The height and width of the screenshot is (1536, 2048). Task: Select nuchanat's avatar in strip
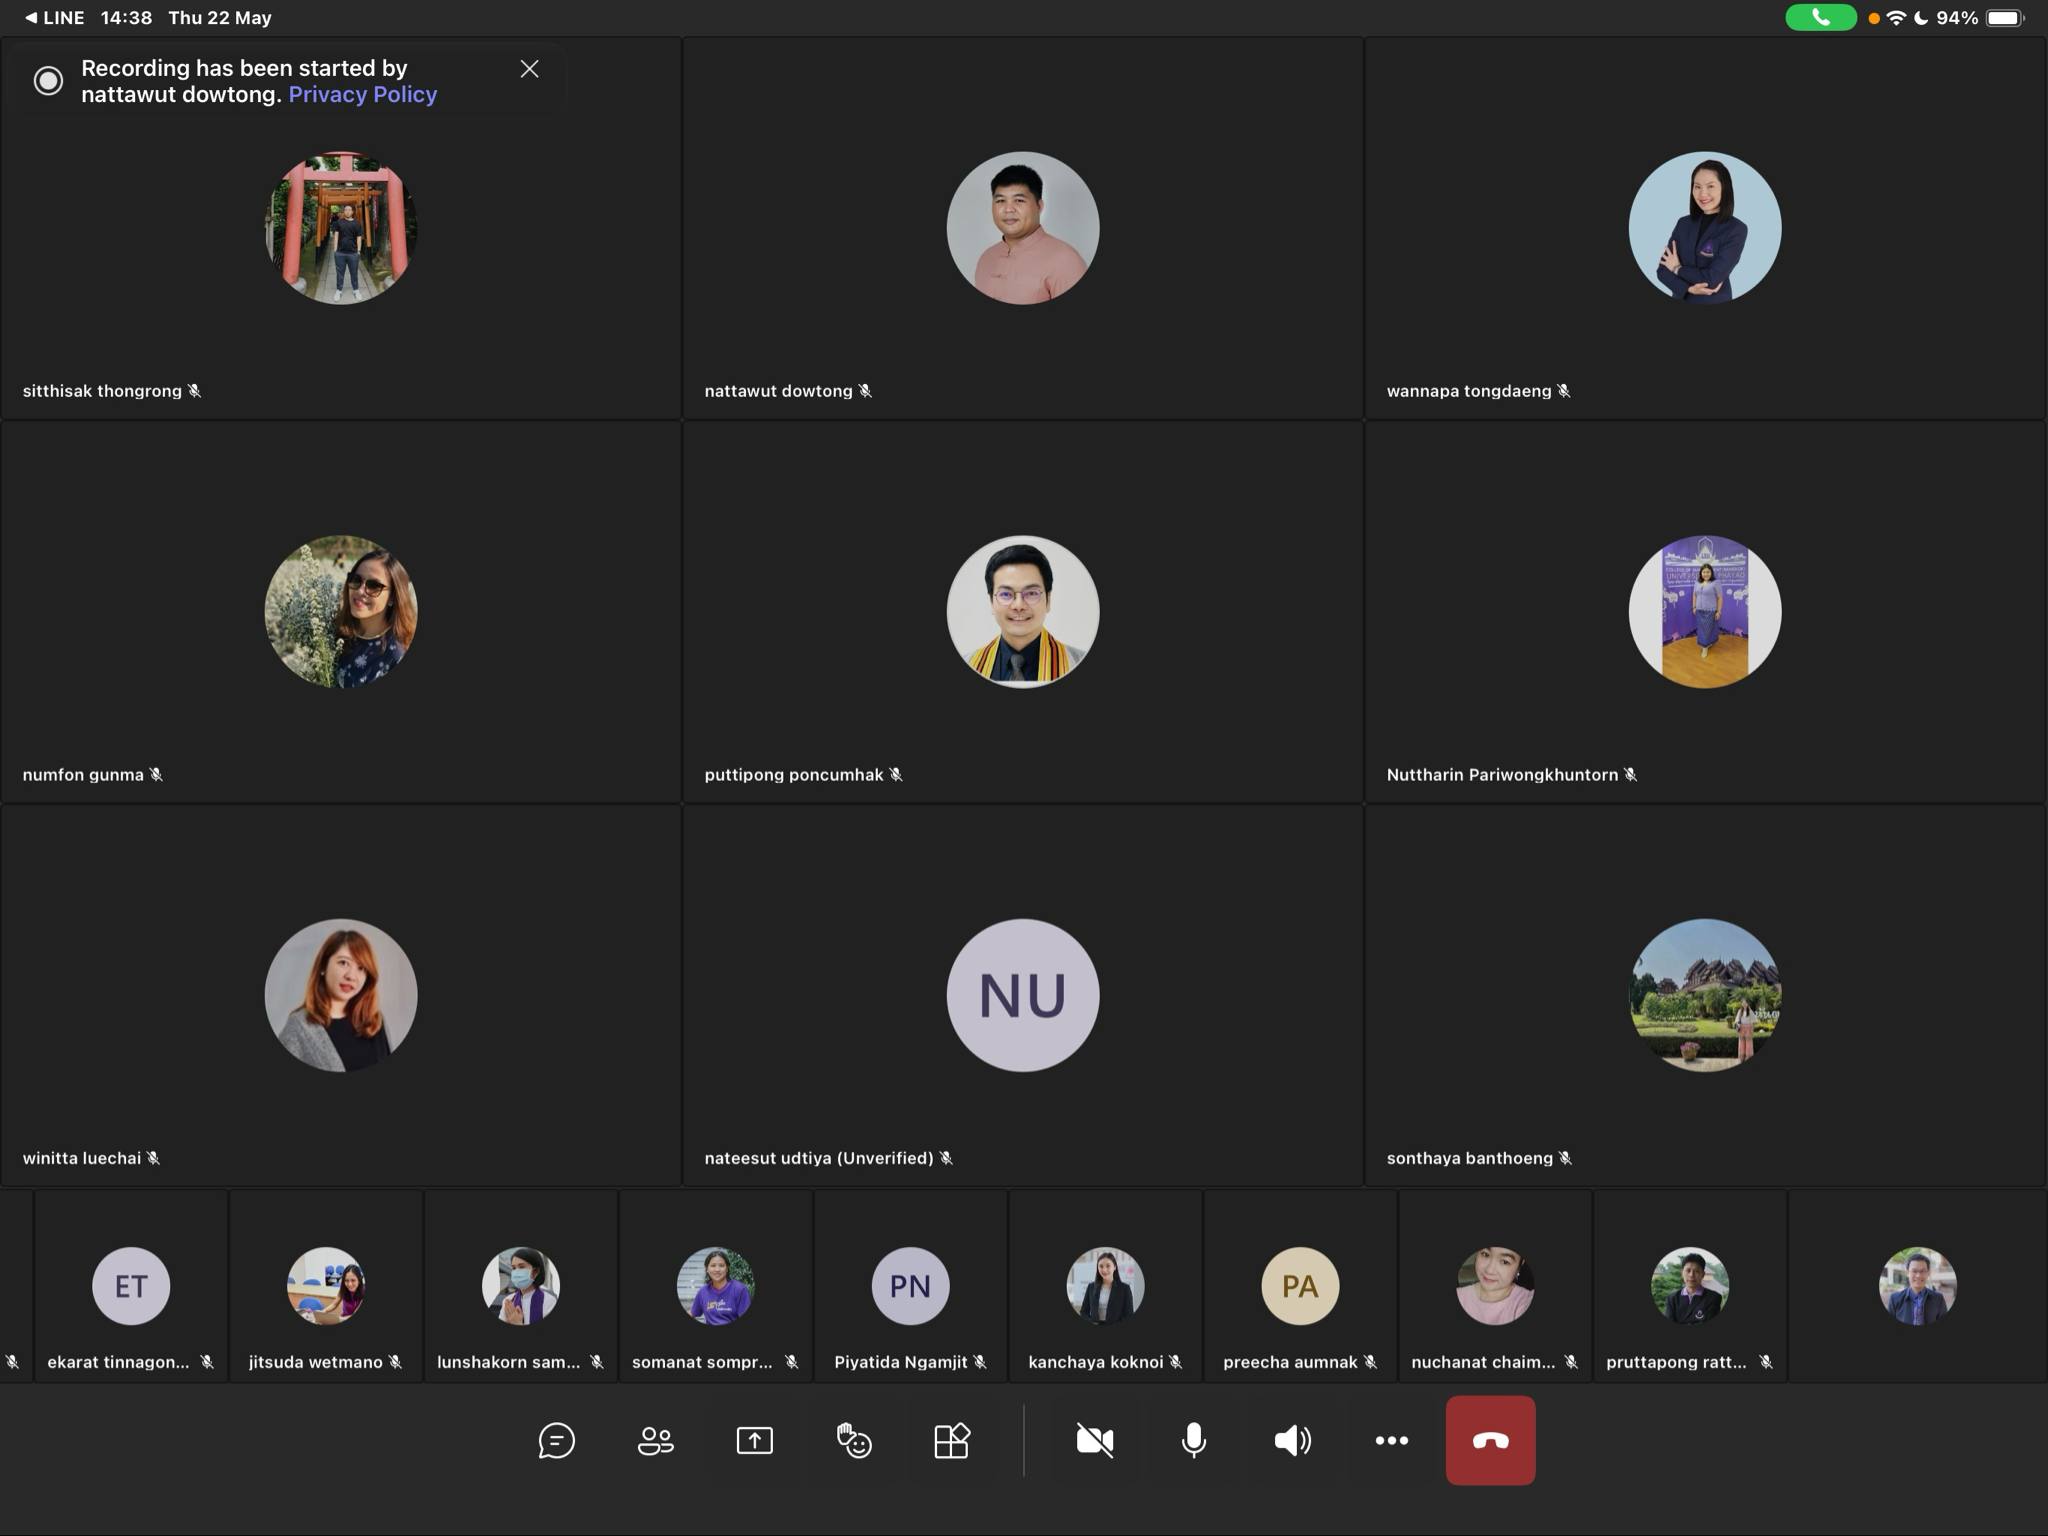1495,1285
